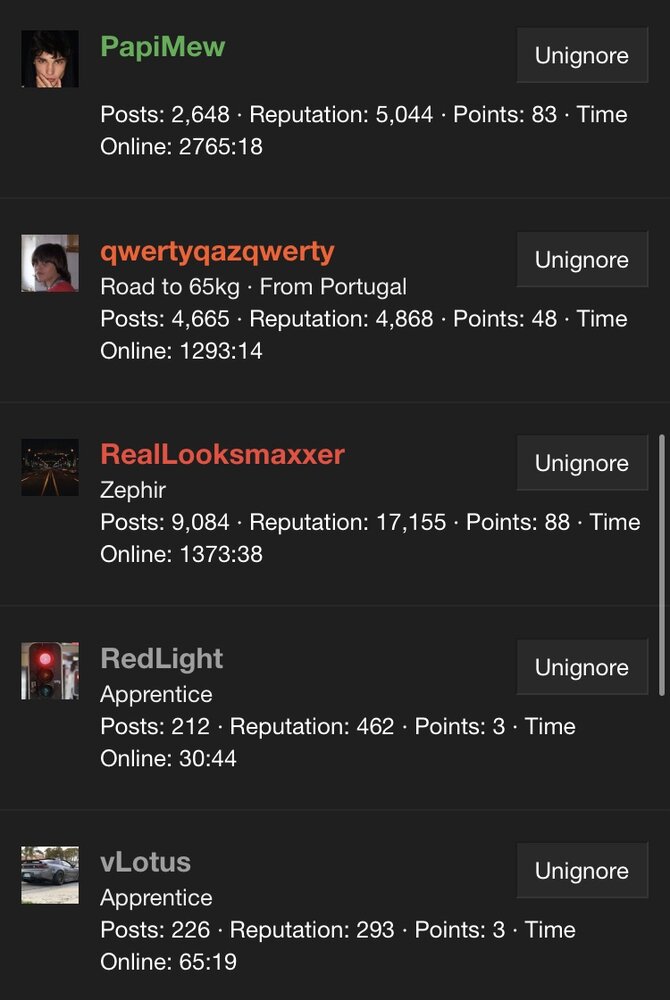Screen dimensions: 670x1000
Task: Click the vertical scrollbar on the right
Action: [662, 564]
